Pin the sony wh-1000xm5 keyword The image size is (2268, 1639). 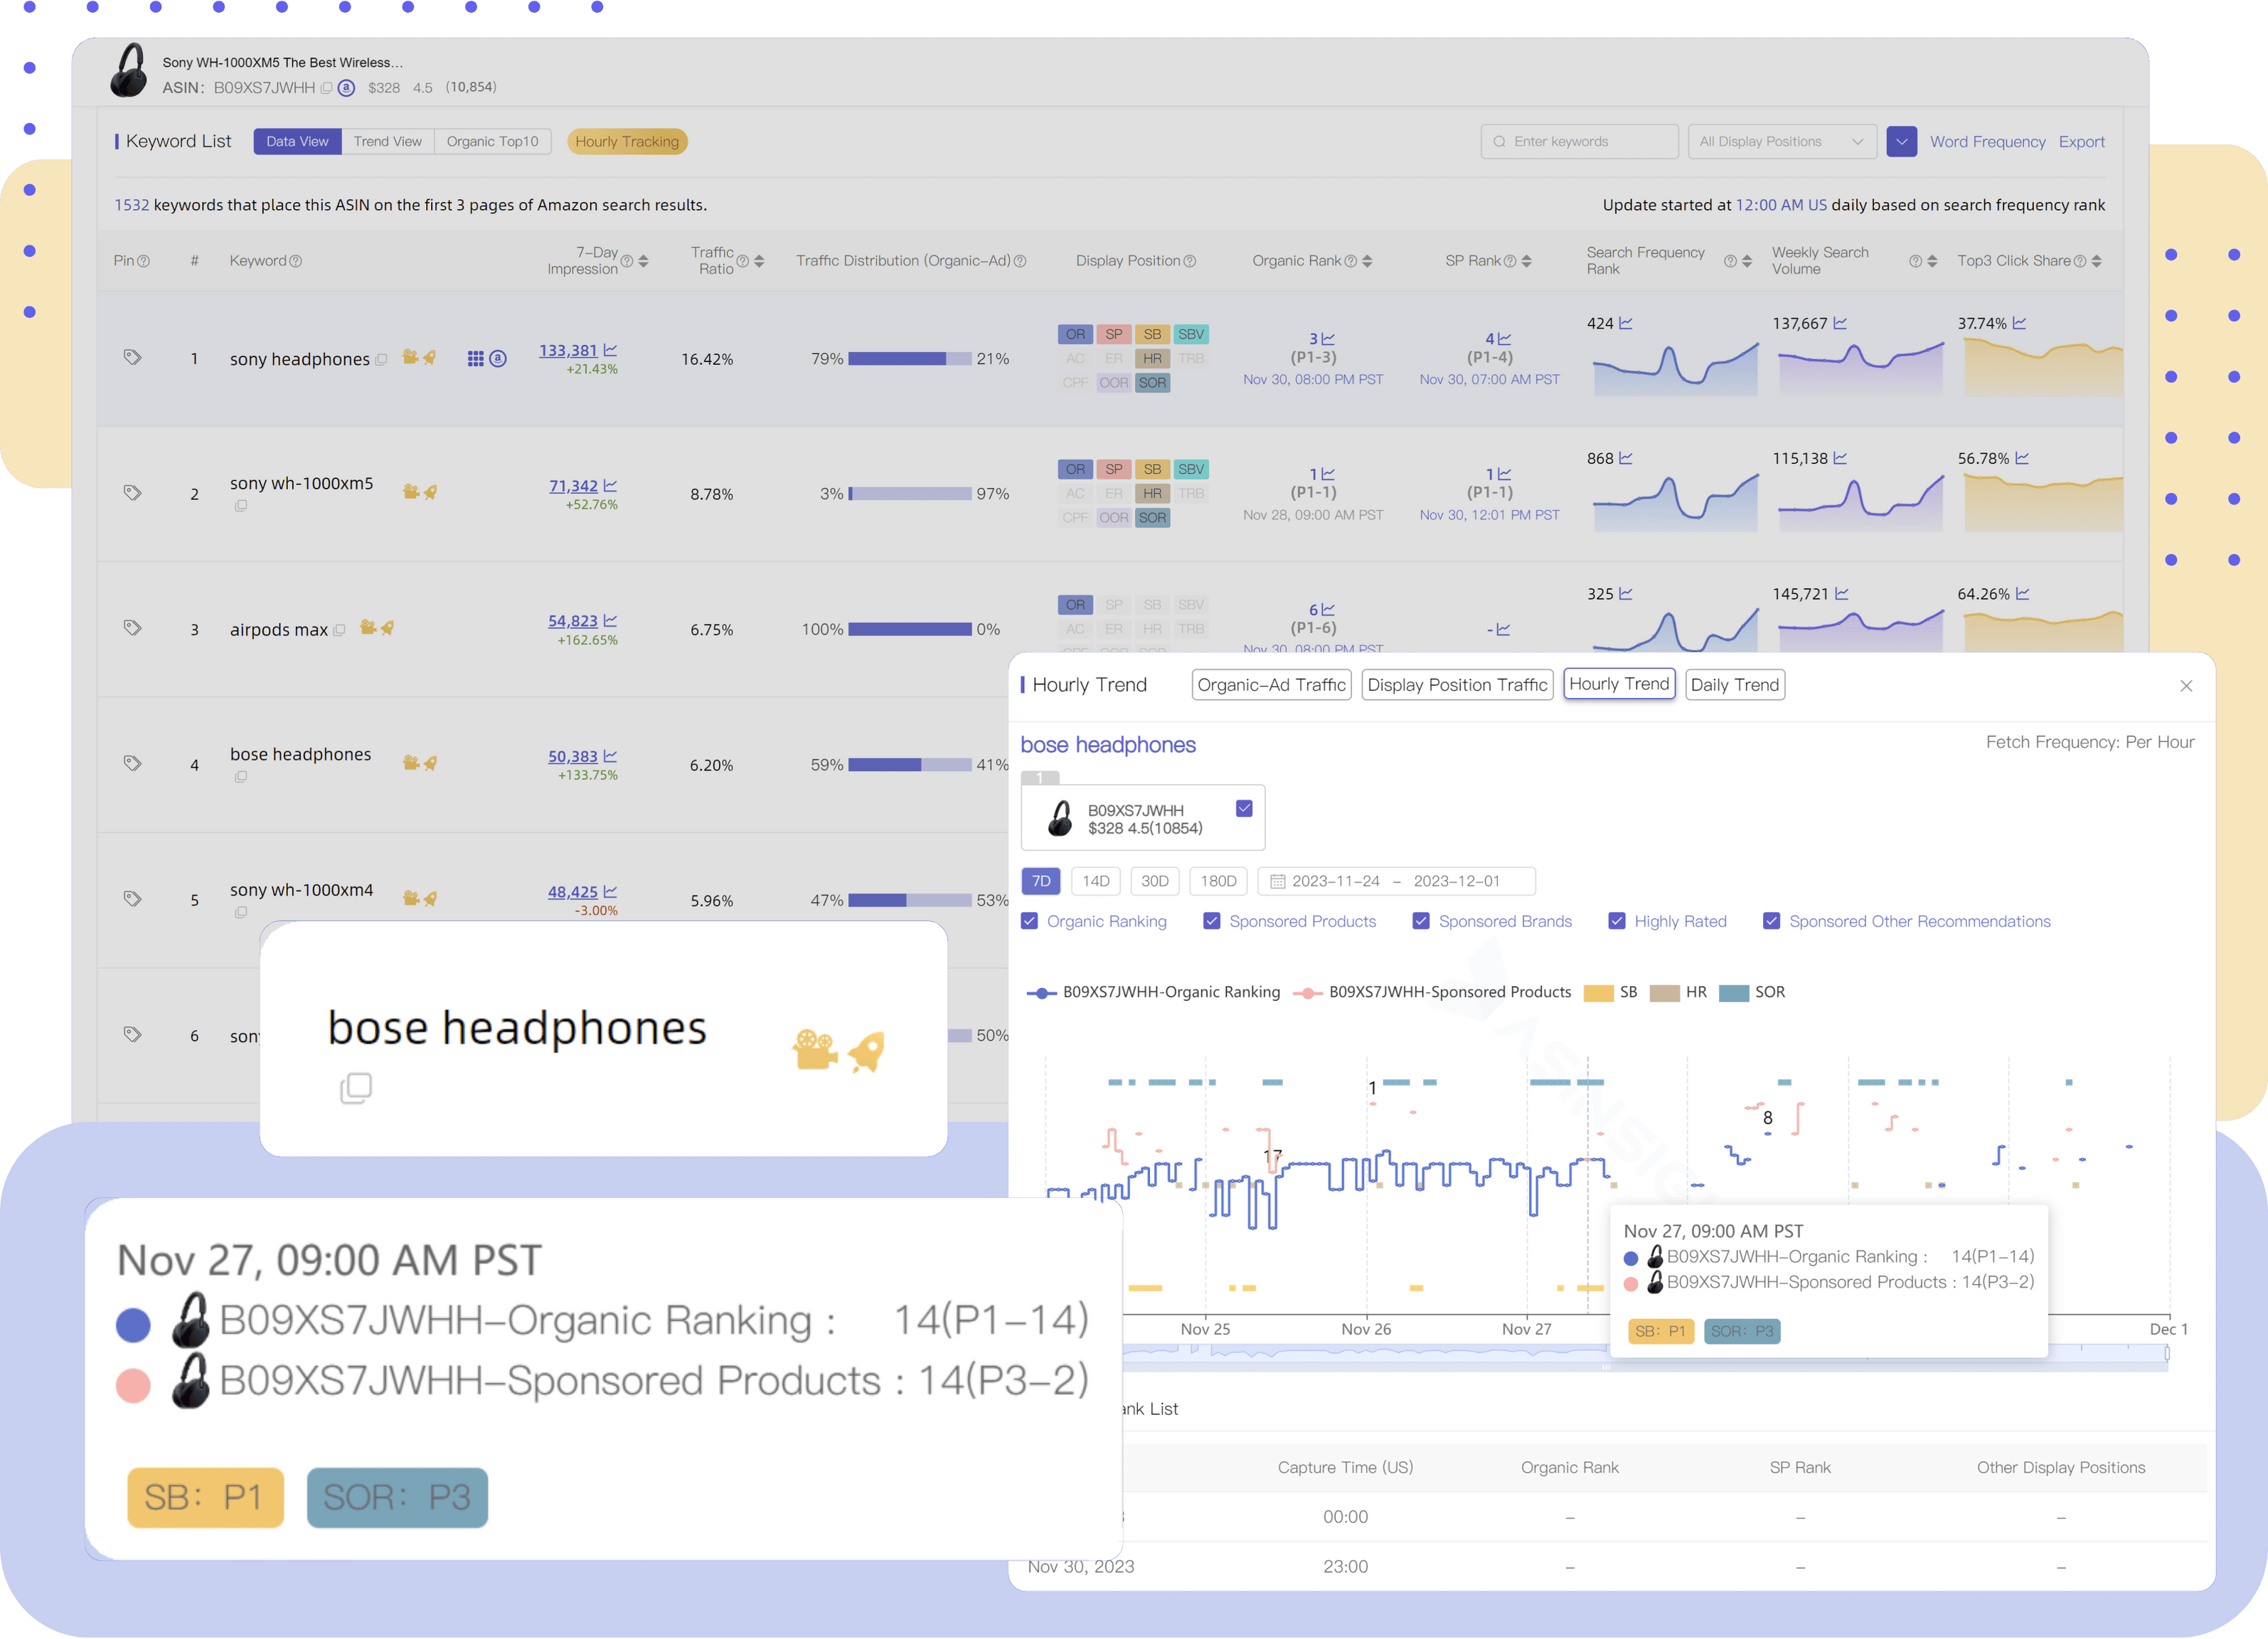click(132, 493)
